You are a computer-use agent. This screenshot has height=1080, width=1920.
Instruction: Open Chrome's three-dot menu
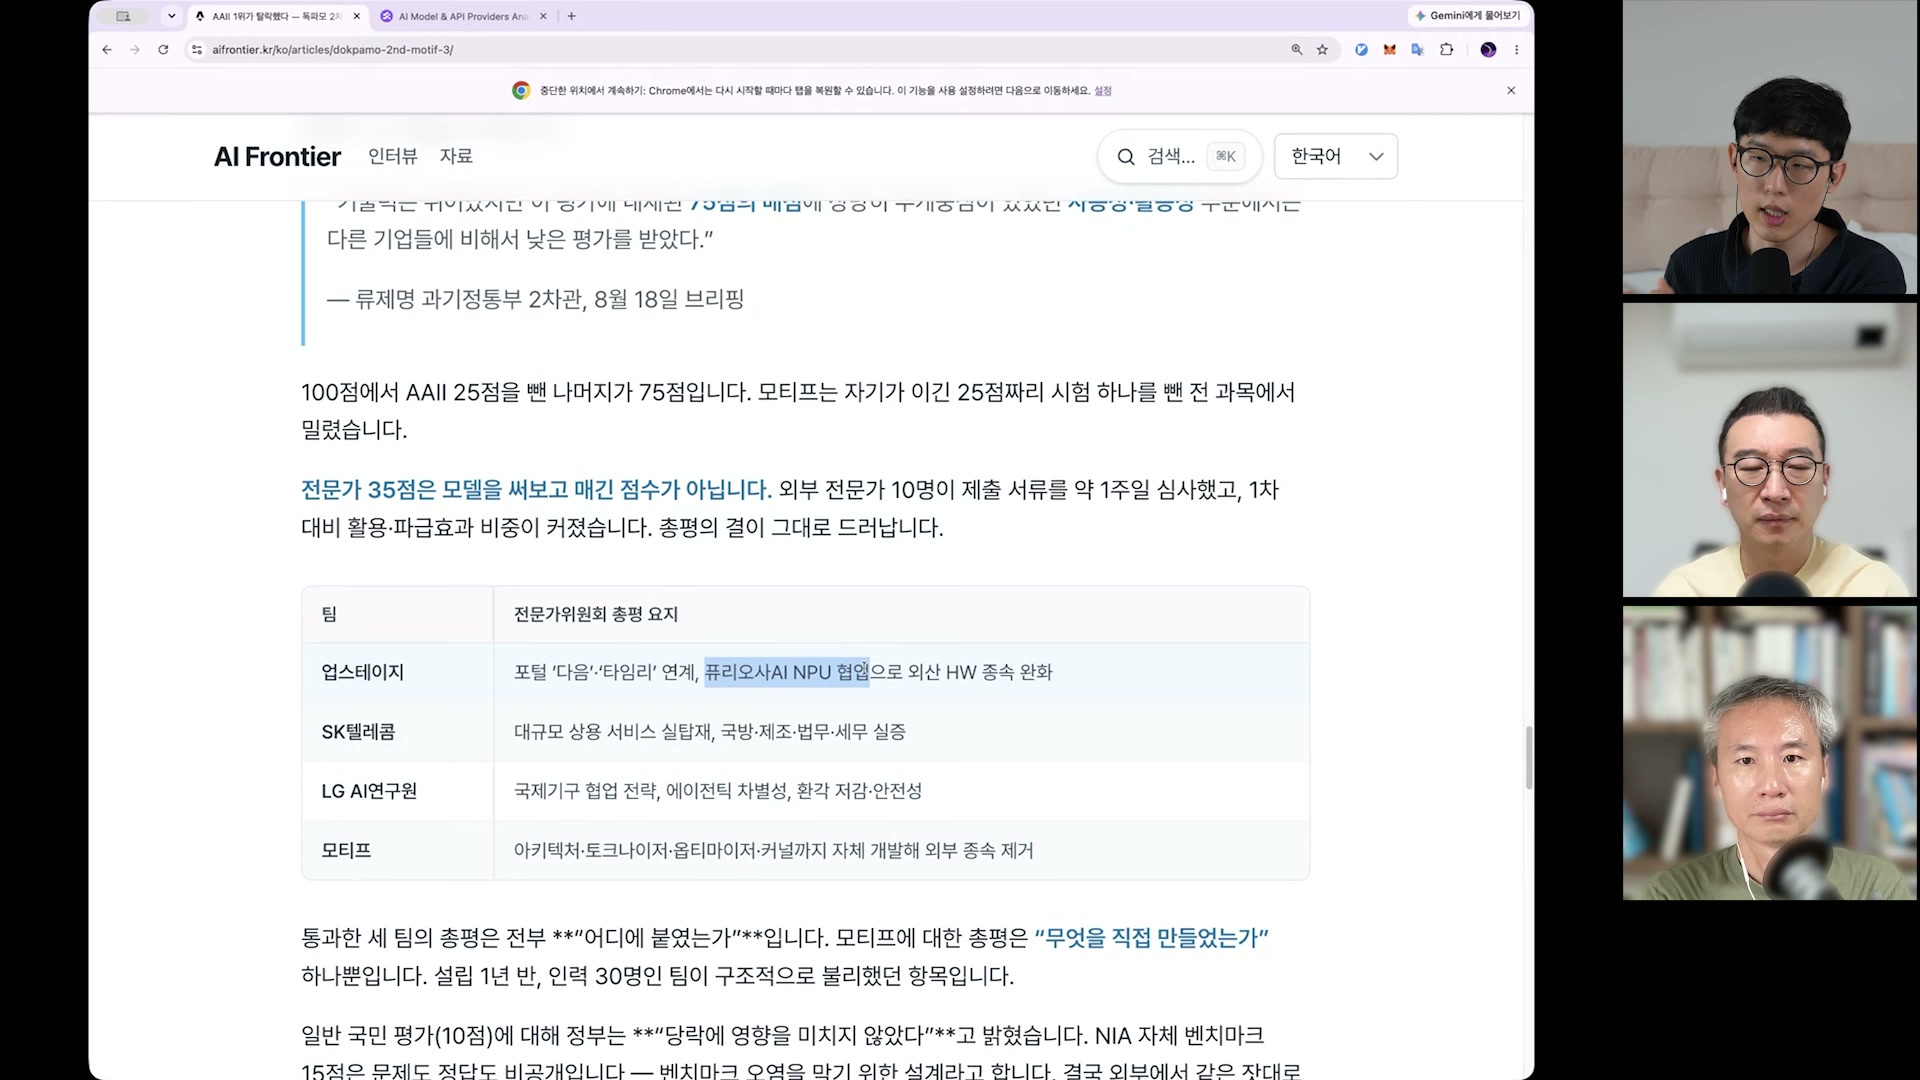coord(1516,50)
